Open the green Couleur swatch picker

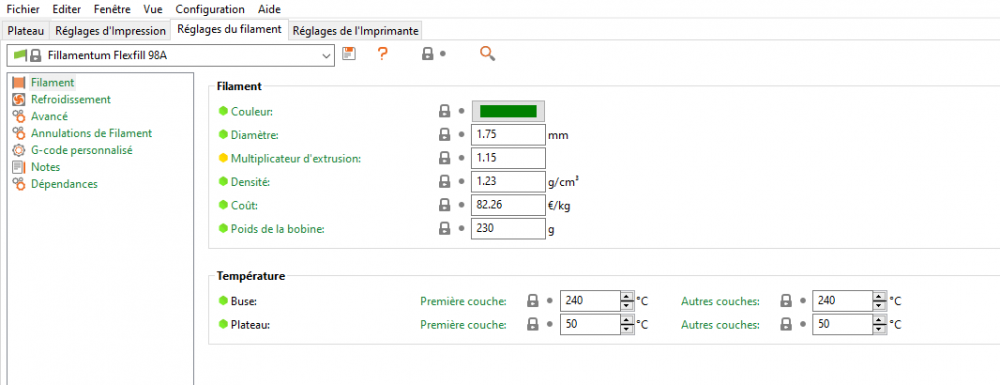tap(508, 112)
